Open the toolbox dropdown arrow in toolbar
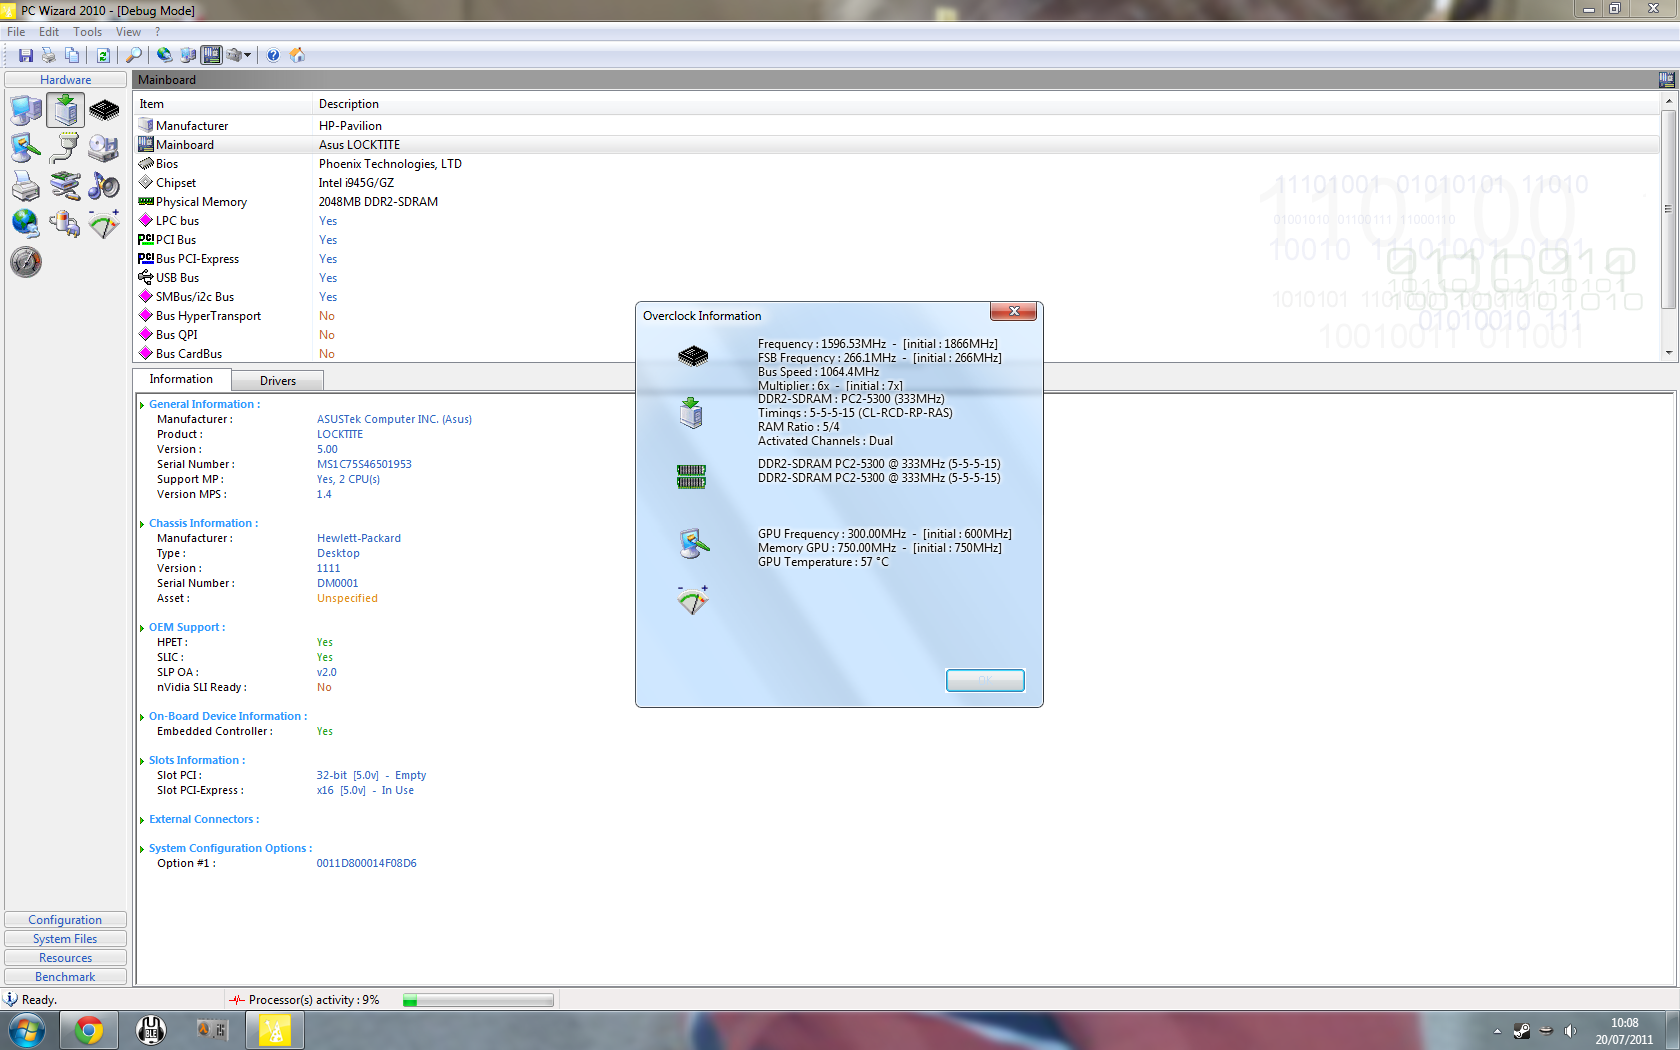This screenshot has height=1050, width=1680. tap(247, 55)
